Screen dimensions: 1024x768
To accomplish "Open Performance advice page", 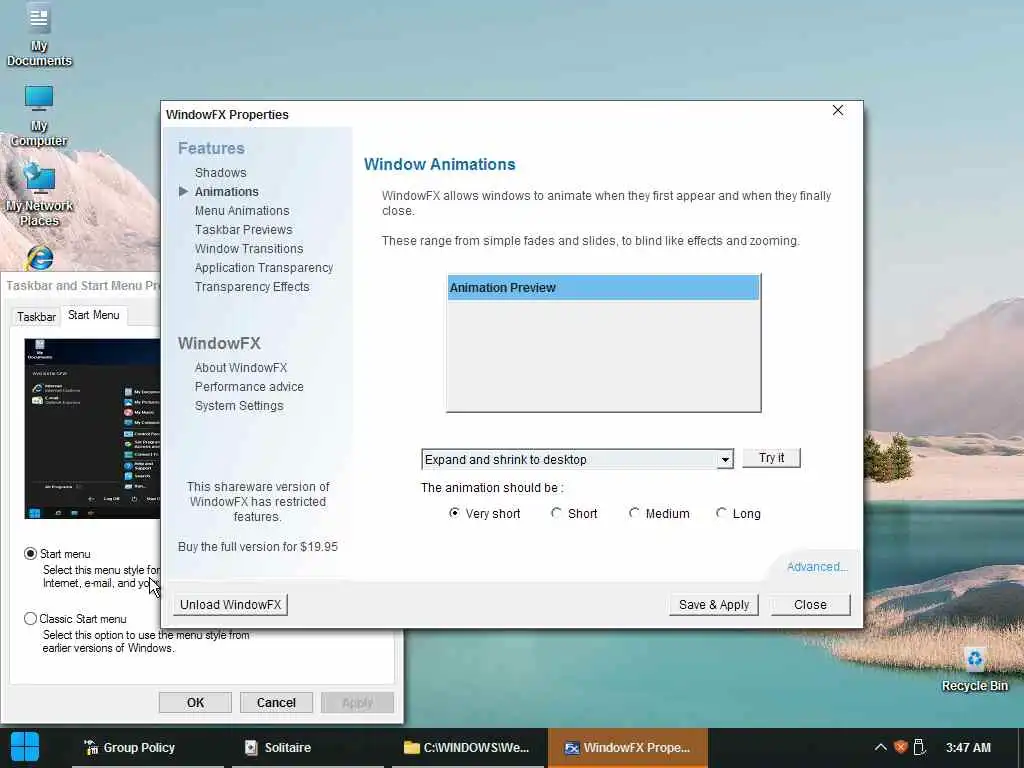I will coord(249,387).
